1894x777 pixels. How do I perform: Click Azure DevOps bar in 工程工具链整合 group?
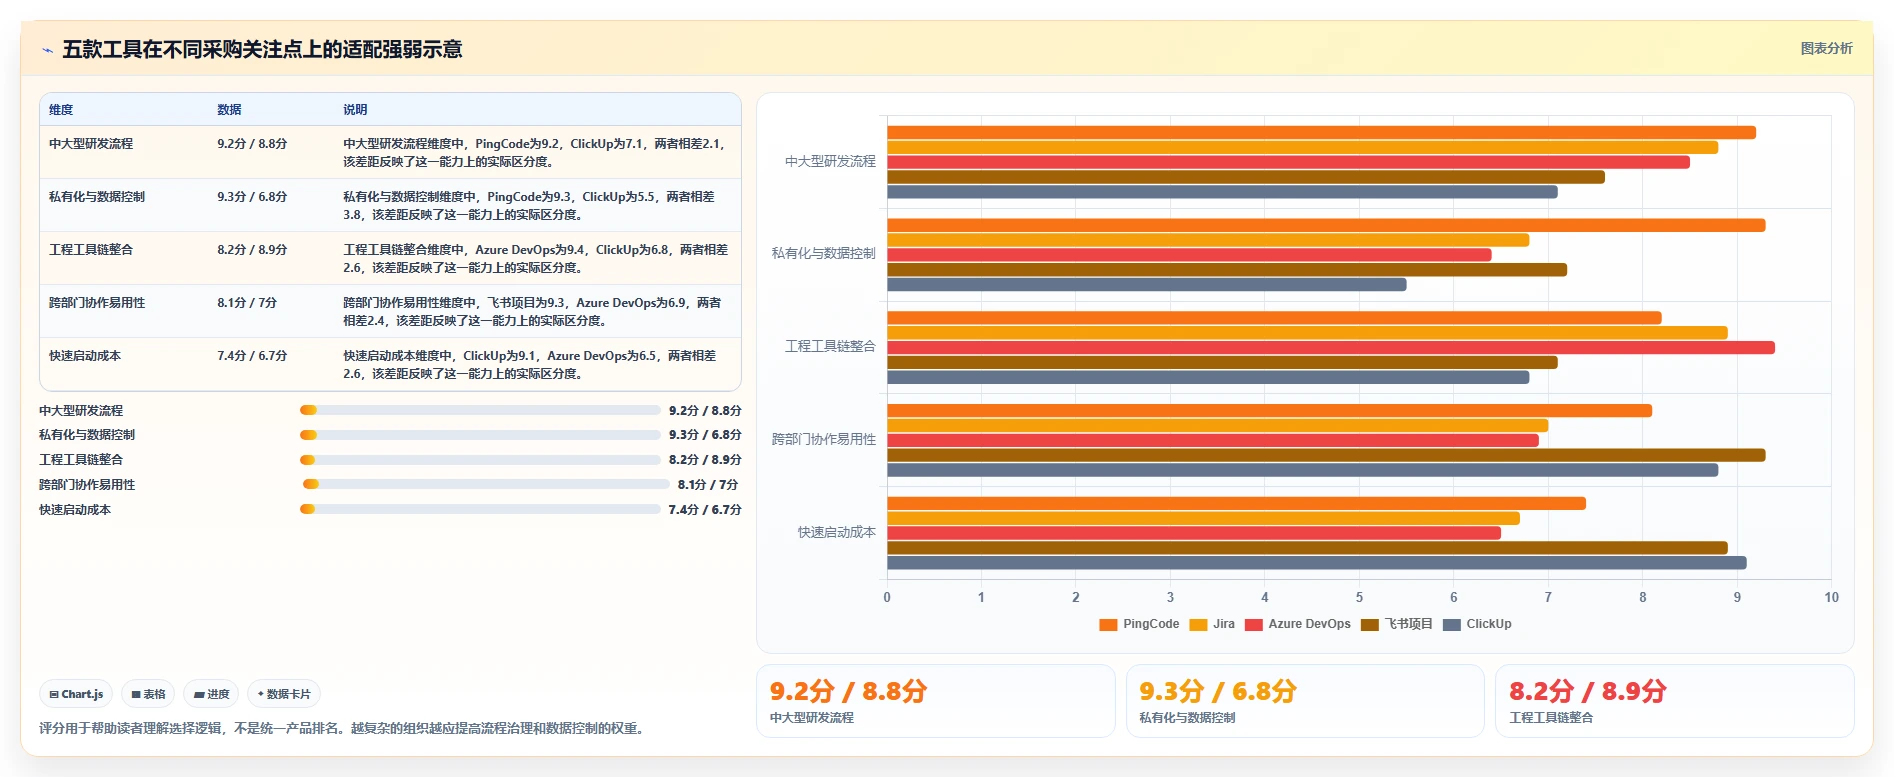tap(1331, 348)
